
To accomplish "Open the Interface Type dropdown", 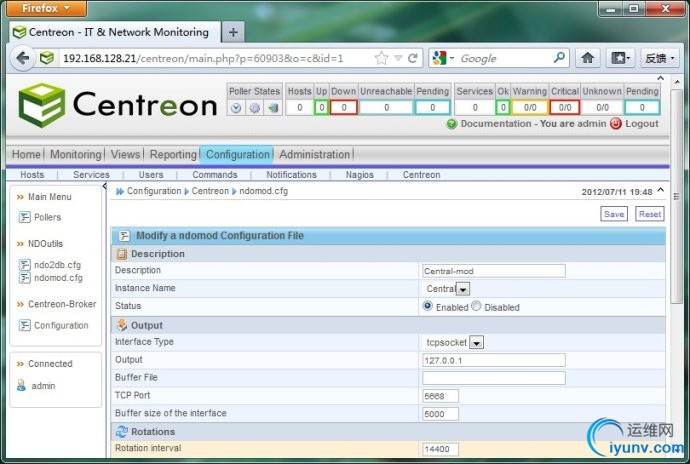I will [x=476, y=342].
